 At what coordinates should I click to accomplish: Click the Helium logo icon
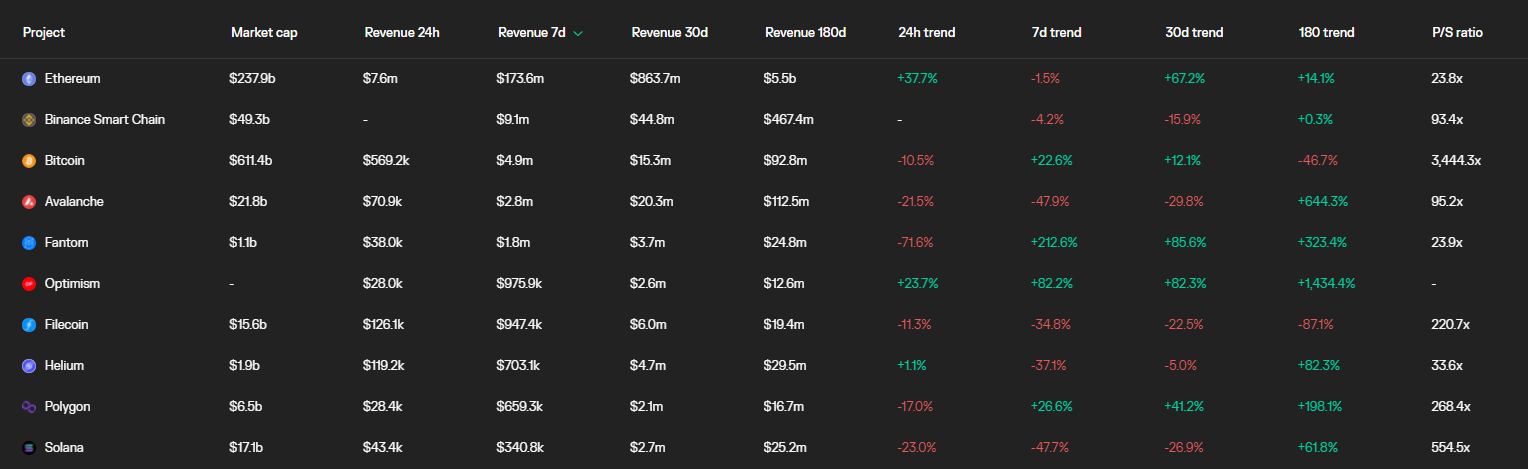(x=29, y=366)
